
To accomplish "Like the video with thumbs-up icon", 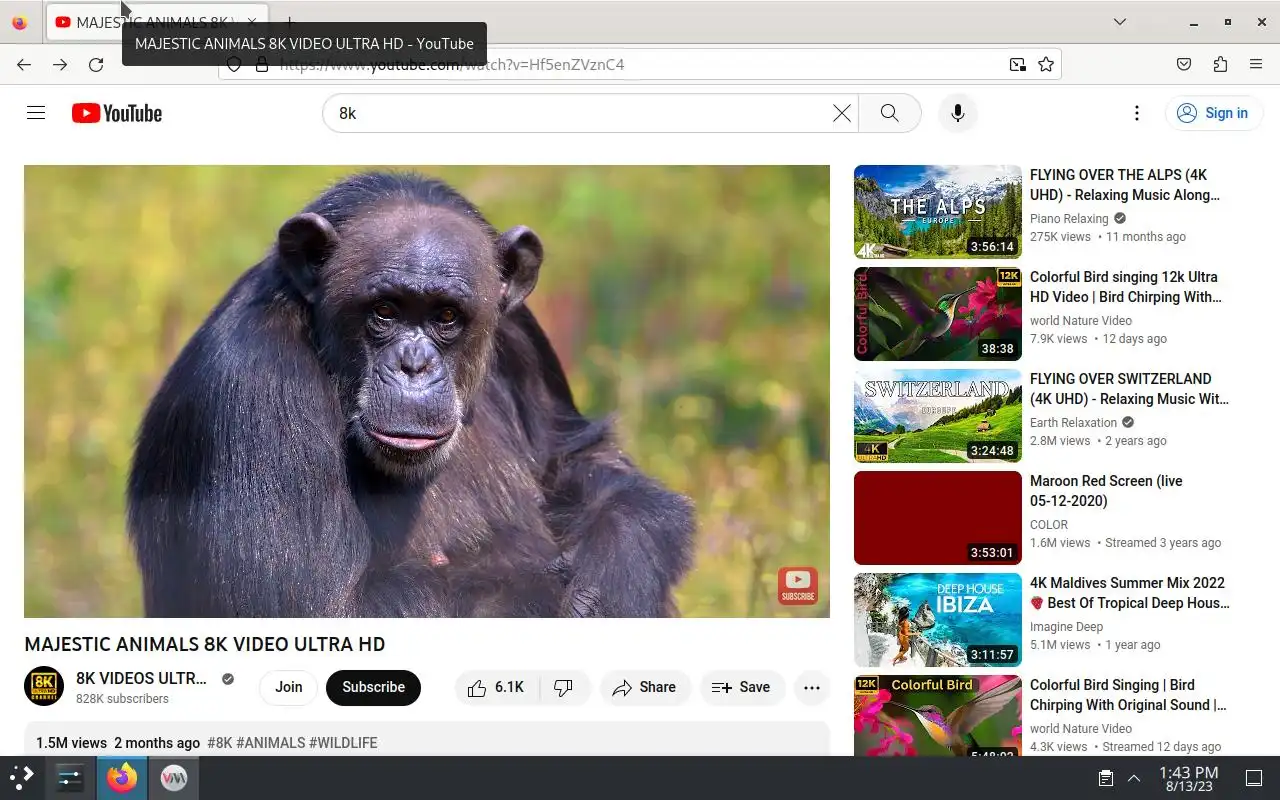I will [497, 687].
